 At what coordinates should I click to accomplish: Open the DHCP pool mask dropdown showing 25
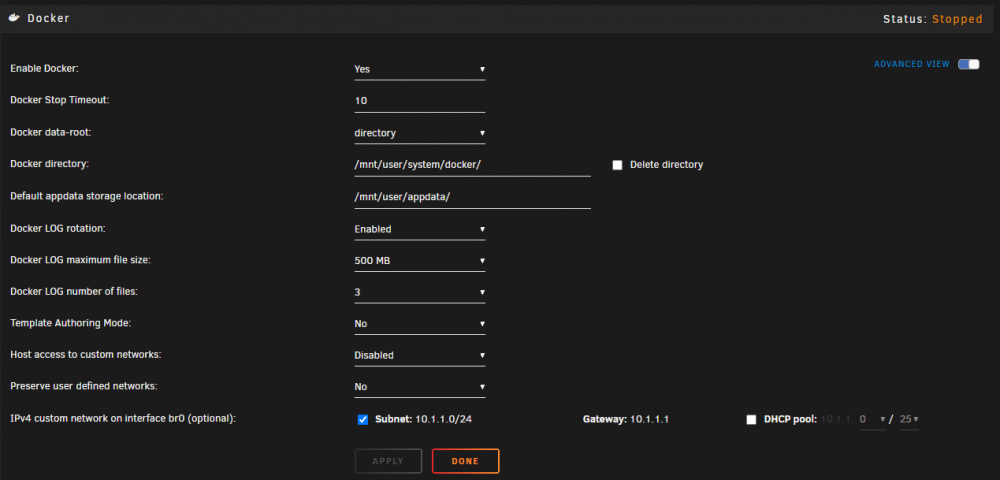[909, 419]
